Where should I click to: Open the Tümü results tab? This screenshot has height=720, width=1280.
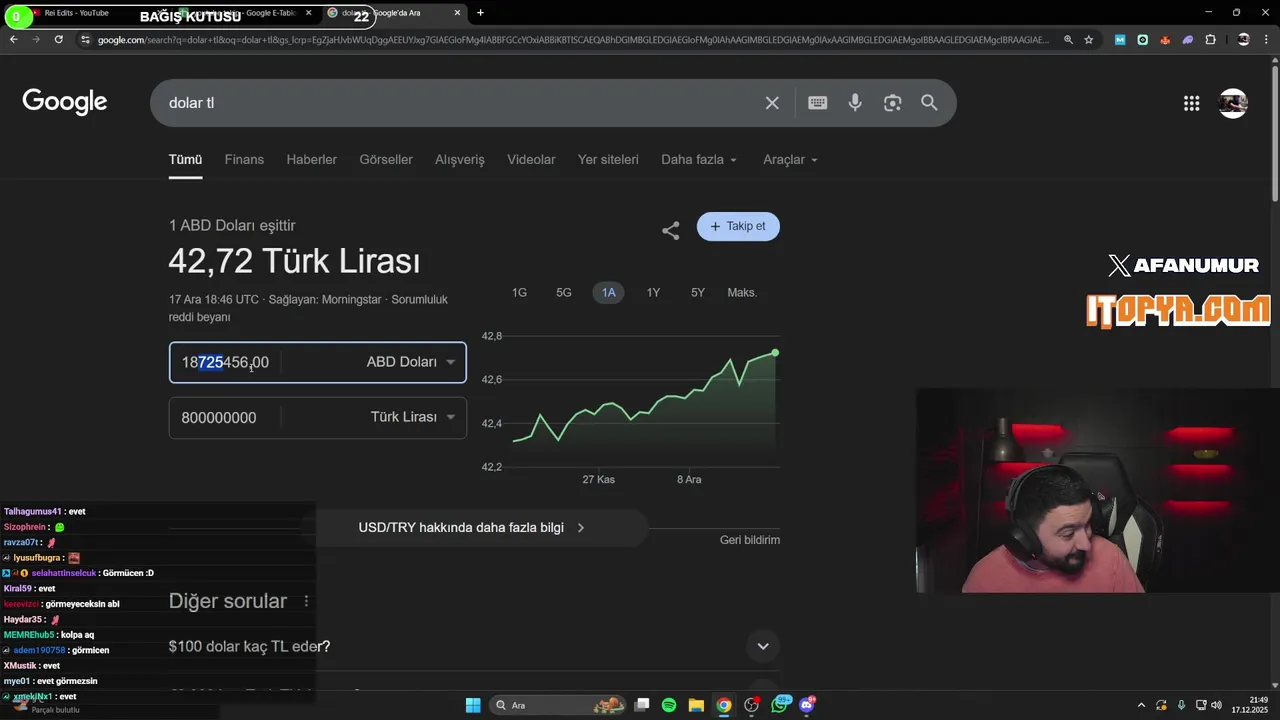[x=185, y=160]
